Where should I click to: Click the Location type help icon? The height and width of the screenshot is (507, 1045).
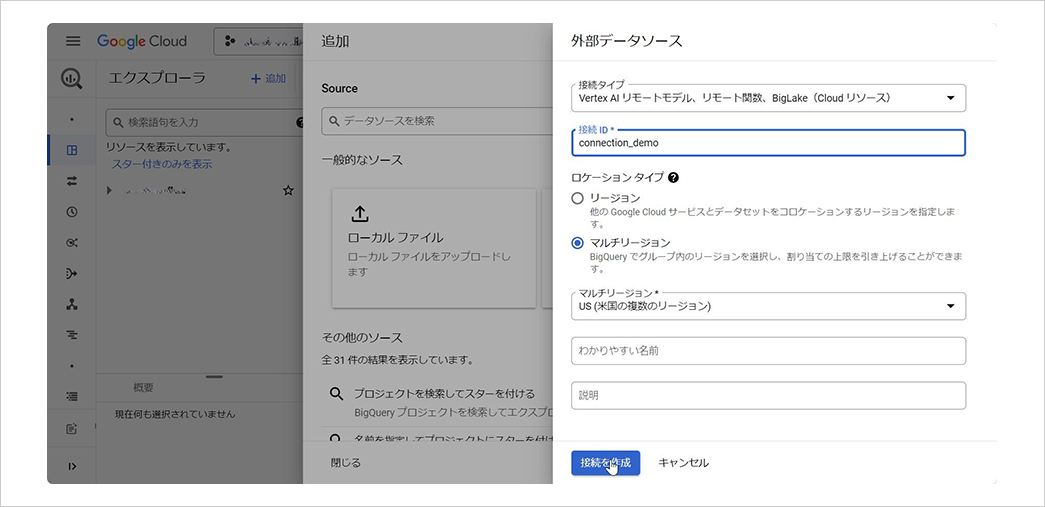click(x=673, y=177)
